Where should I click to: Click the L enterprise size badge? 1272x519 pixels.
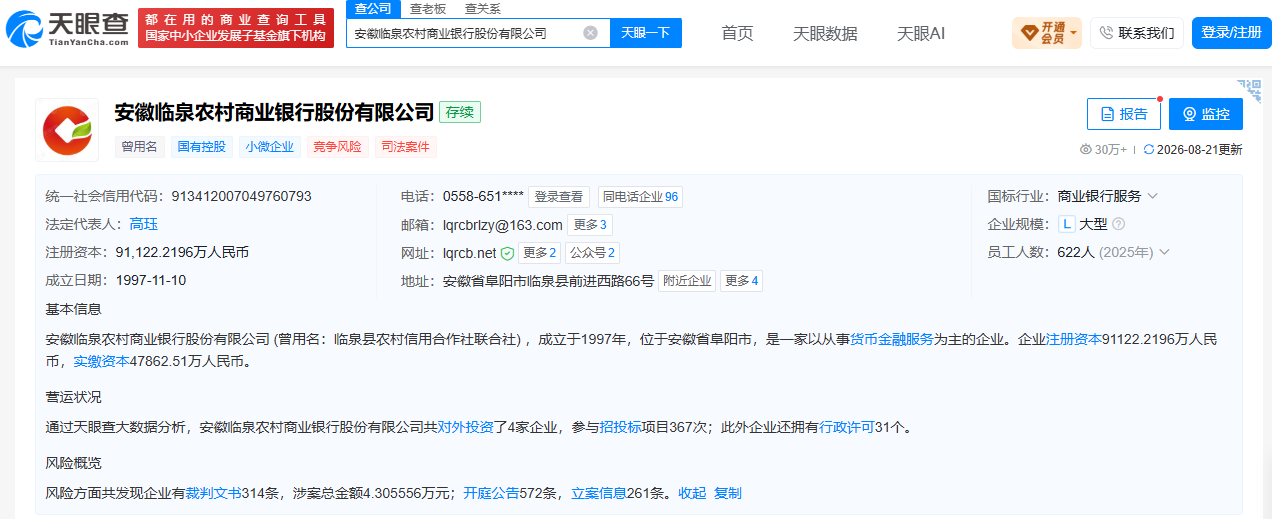tap(1067, 224)
